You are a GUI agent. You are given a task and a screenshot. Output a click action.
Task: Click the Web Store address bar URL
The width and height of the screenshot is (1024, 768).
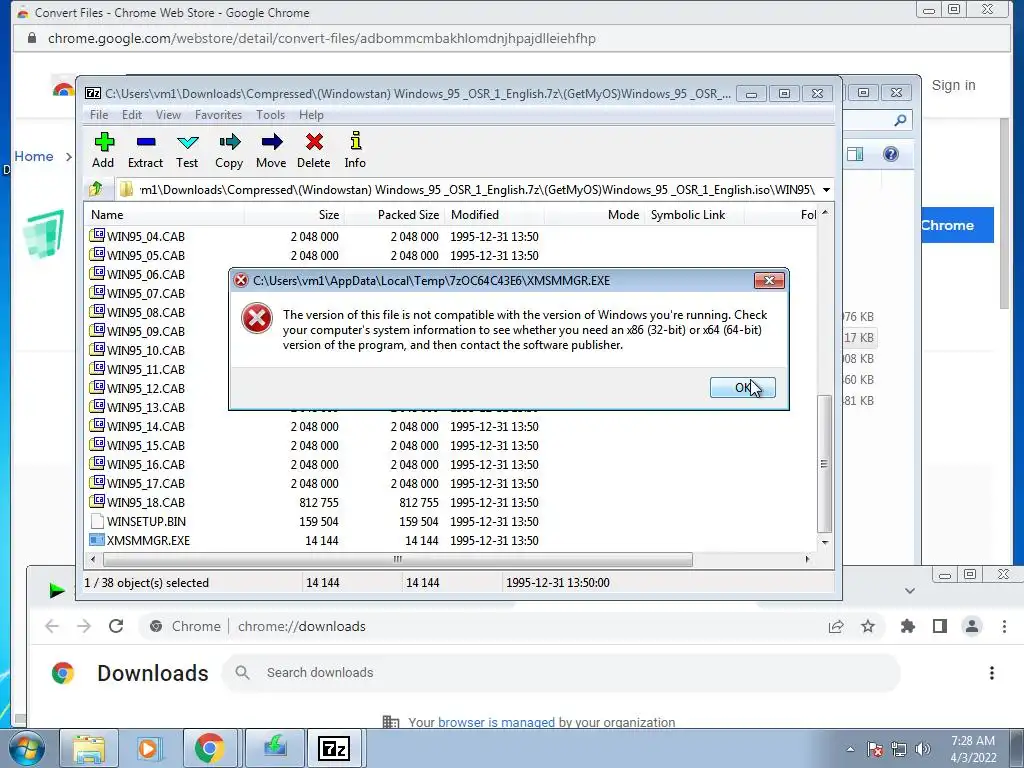pos(322,39)
